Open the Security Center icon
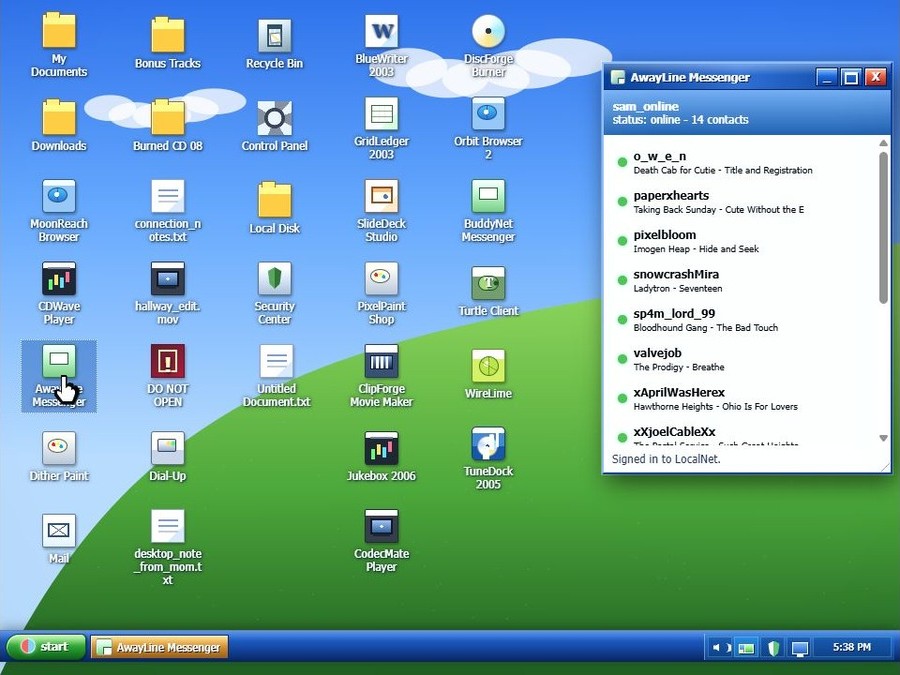This screenshot has width=900, height=675. (274, 293)
